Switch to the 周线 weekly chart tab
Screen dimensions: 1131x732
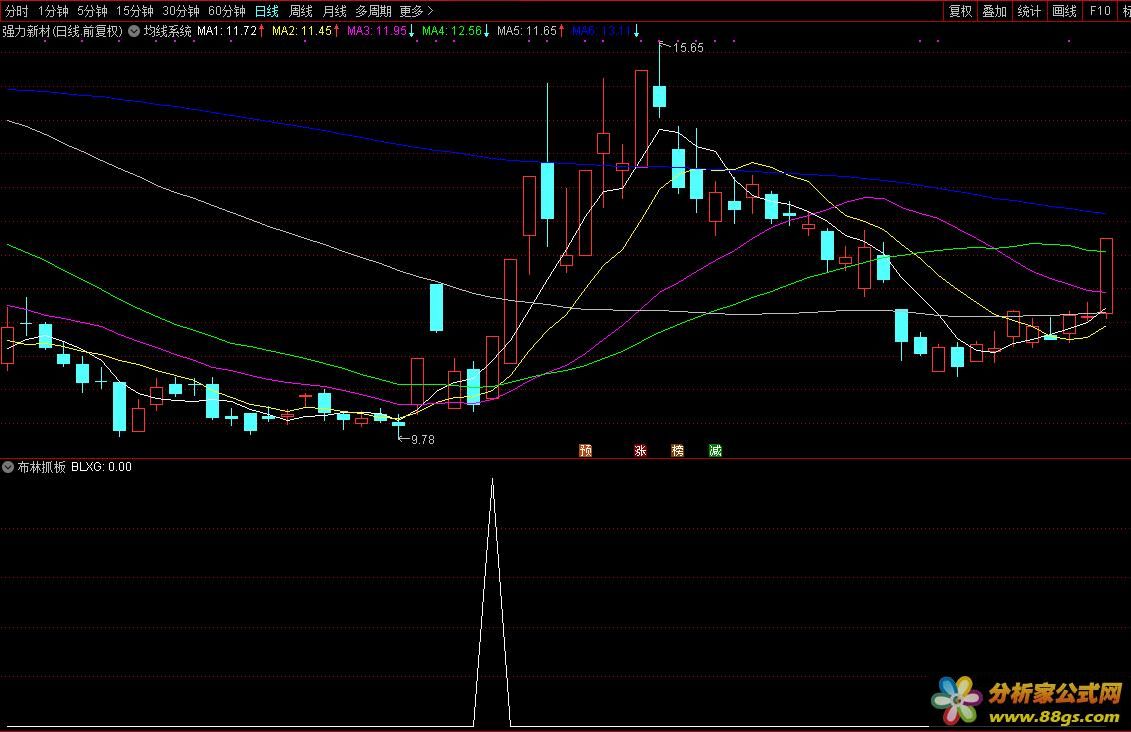click(301, 11)
